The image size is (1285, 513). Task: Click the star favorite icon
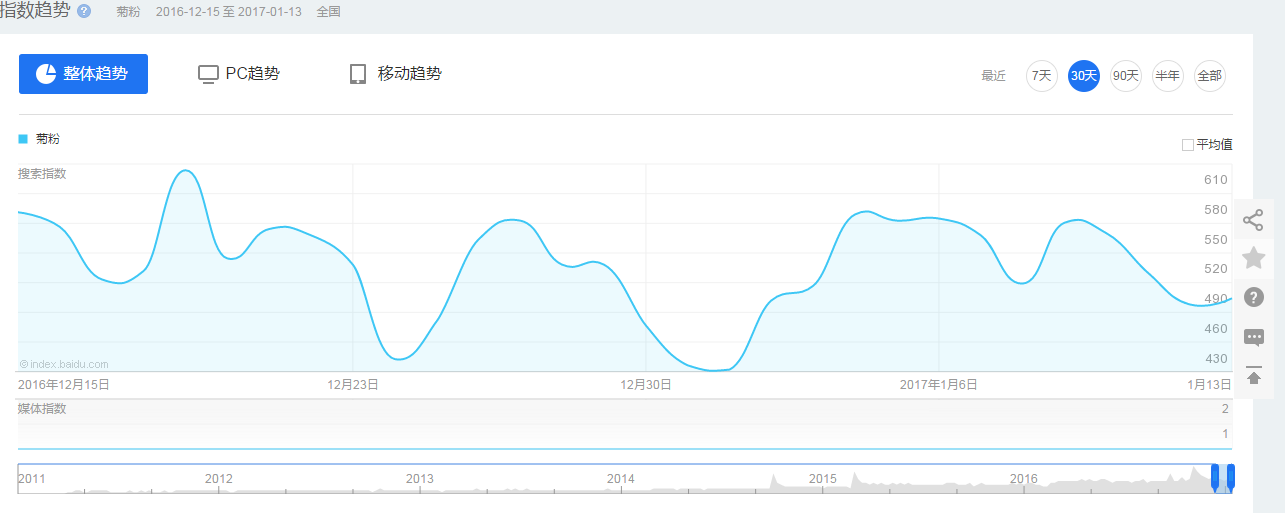click(1253, 258)
